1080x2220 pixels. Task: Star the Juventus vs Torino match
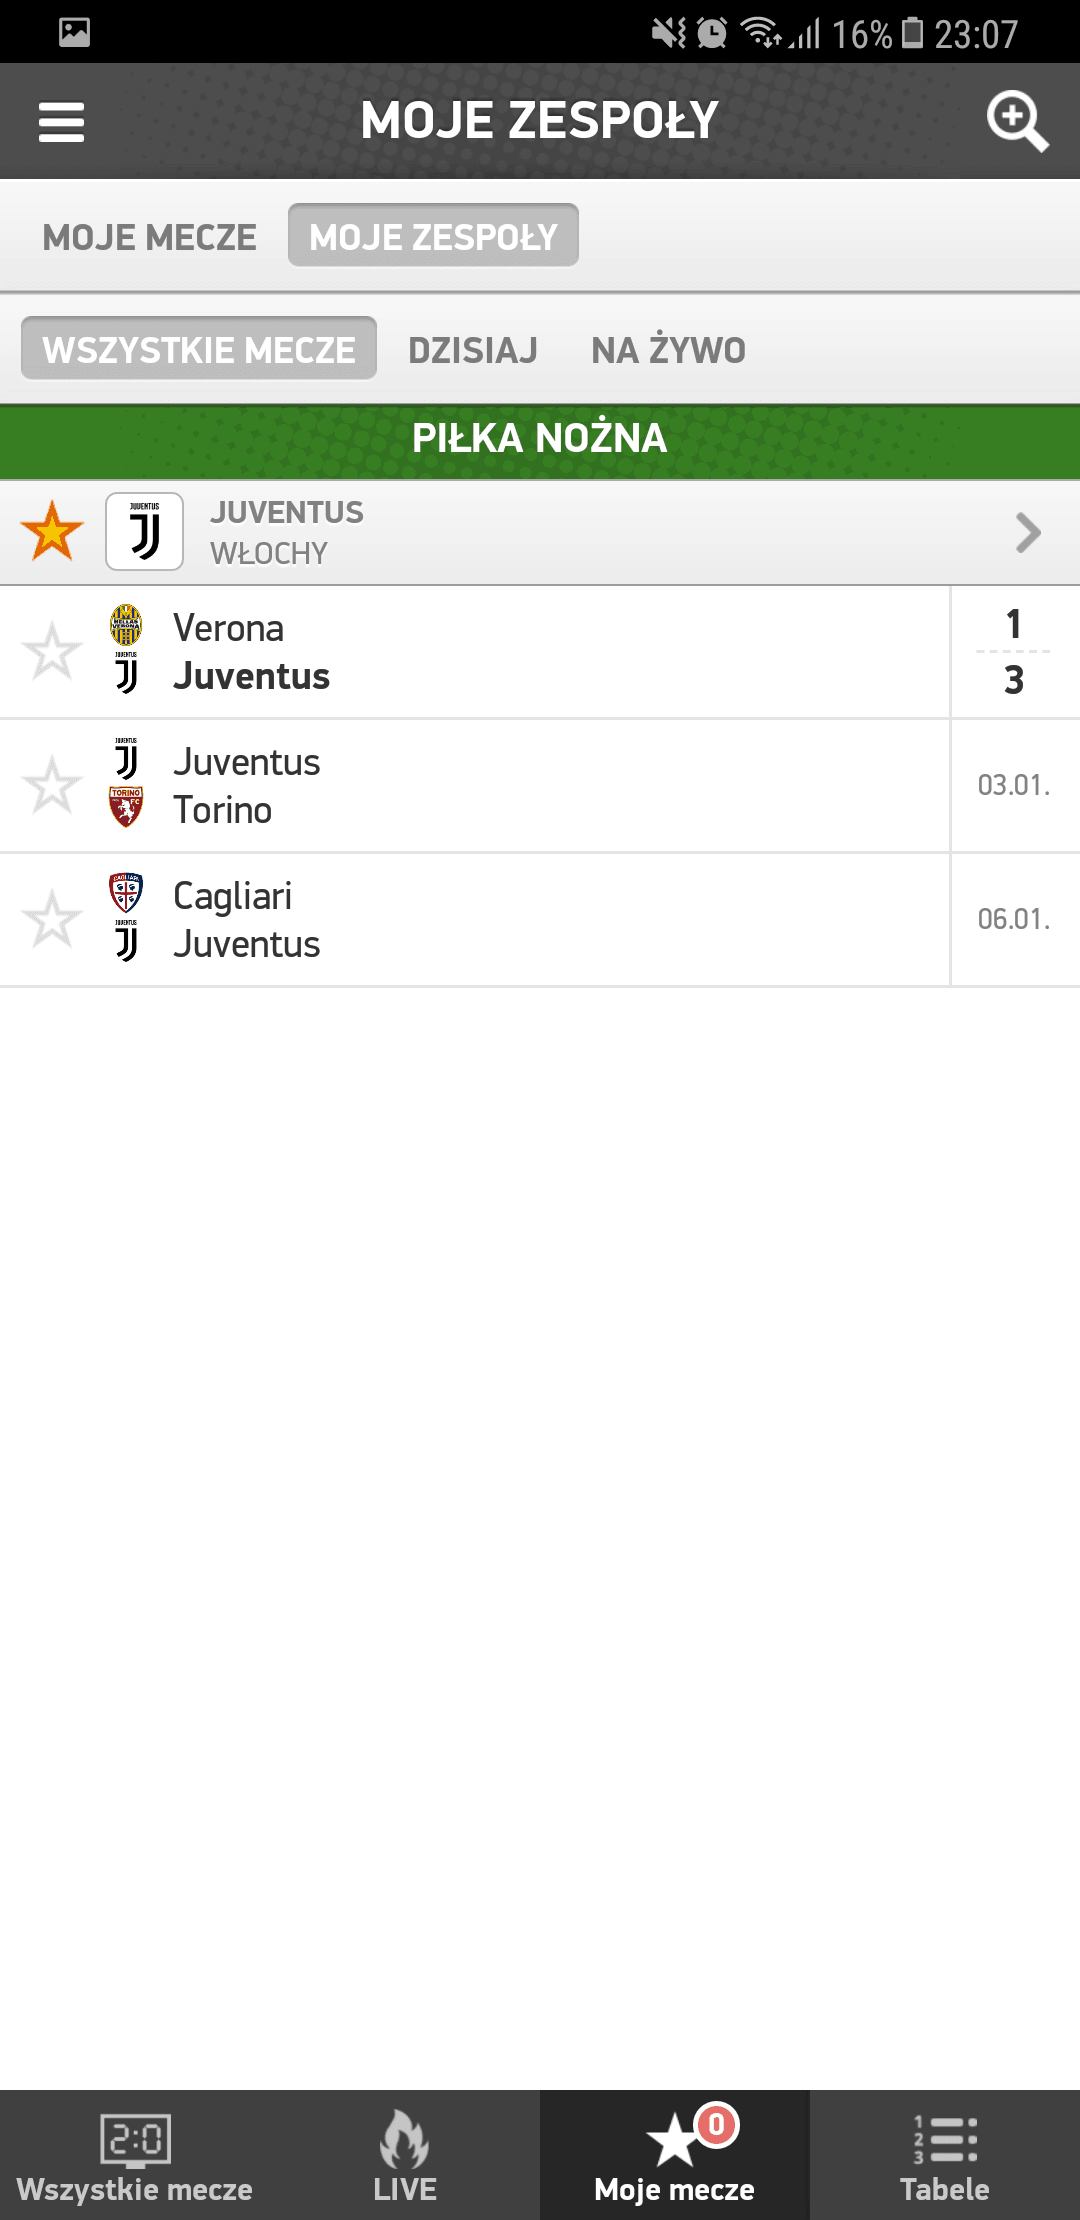[52, 785]
